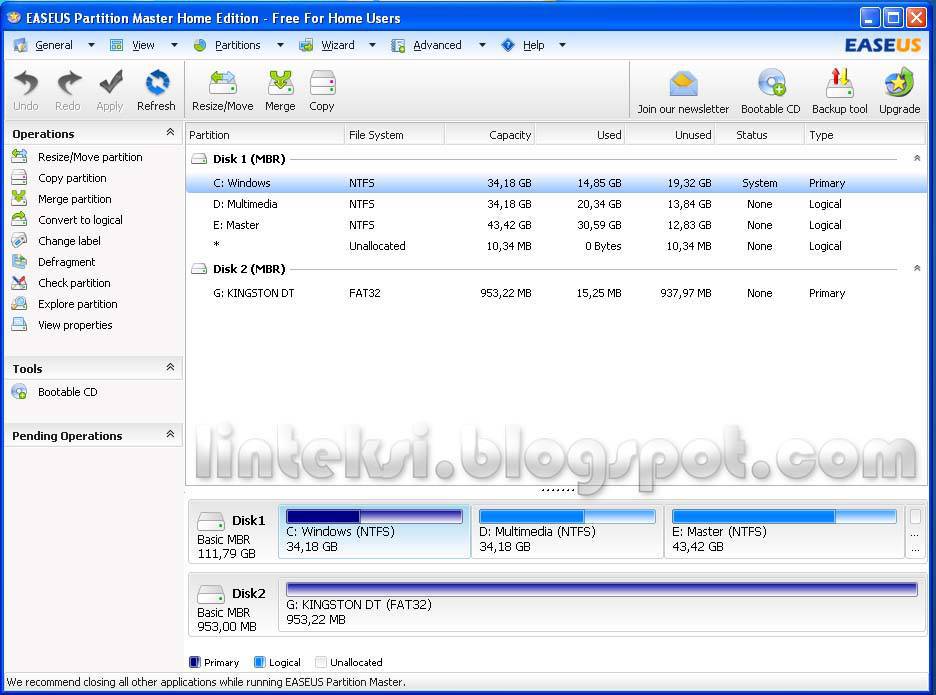The width and height of the screenshot is (936, 695).
Task: Select Merge partition operation
Action: [75, 199]
